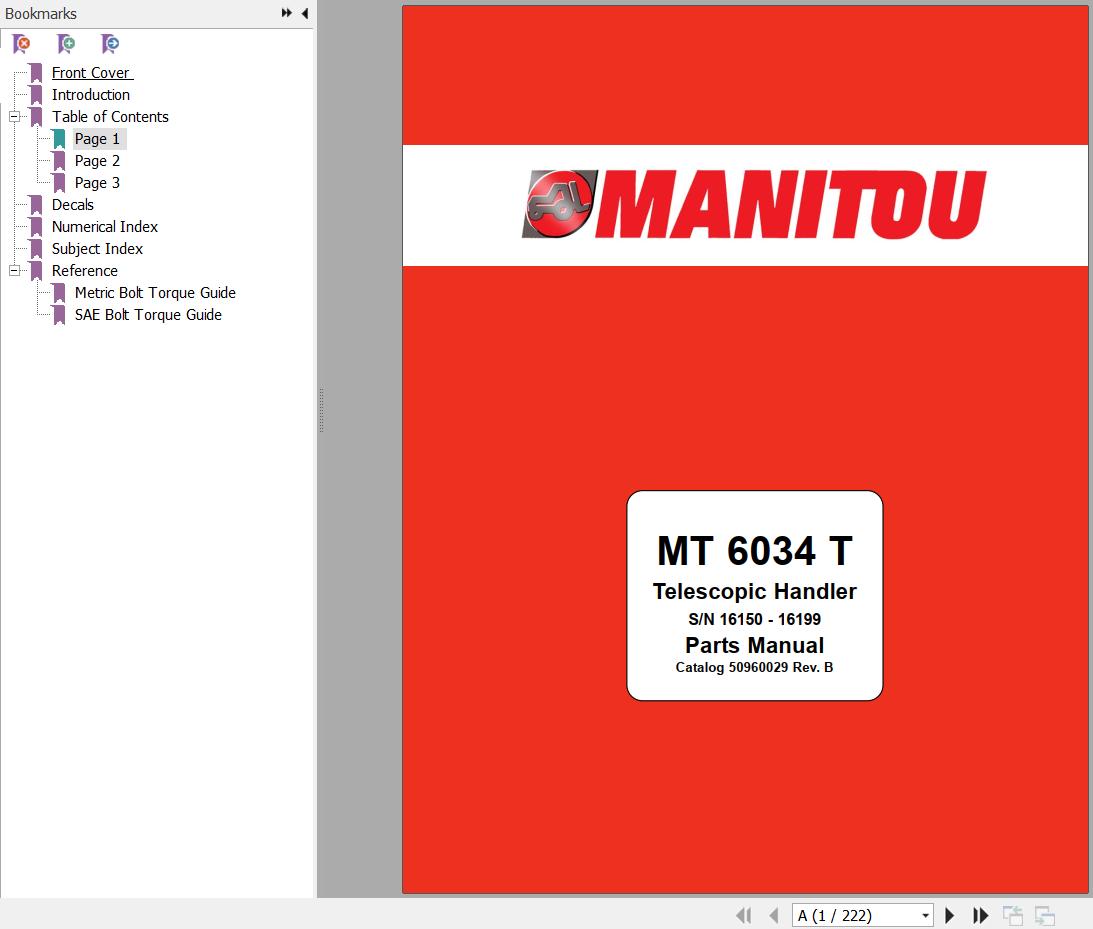1093x929 pixels.
Task: Select the Page 2 bookmark
Action: tap(98, 161)
